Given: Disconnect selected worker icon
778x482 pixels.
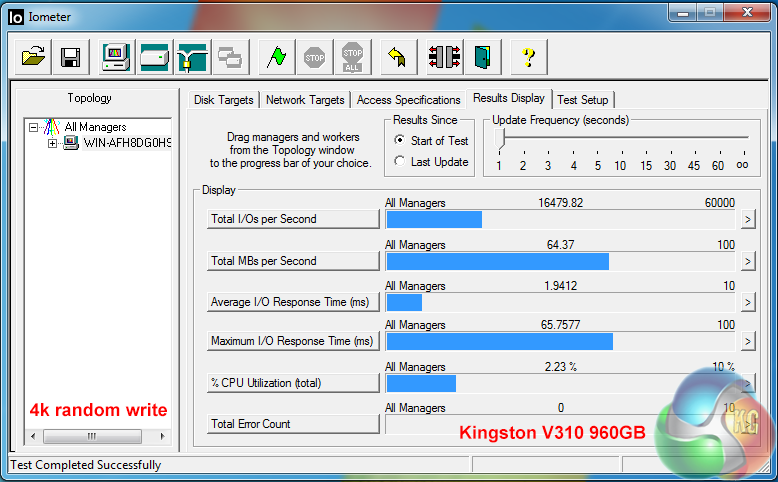Looking at the screenshot, I should [x=445, y=57].
